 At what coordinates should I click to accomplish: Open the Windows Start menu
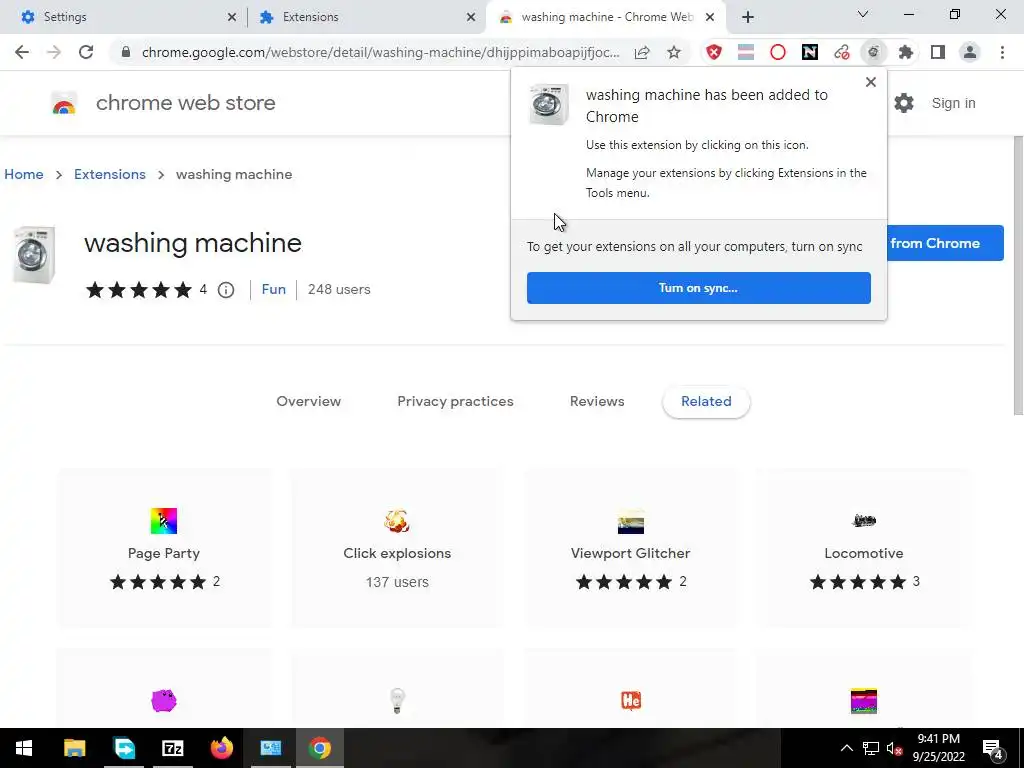[x=24, y=748]
